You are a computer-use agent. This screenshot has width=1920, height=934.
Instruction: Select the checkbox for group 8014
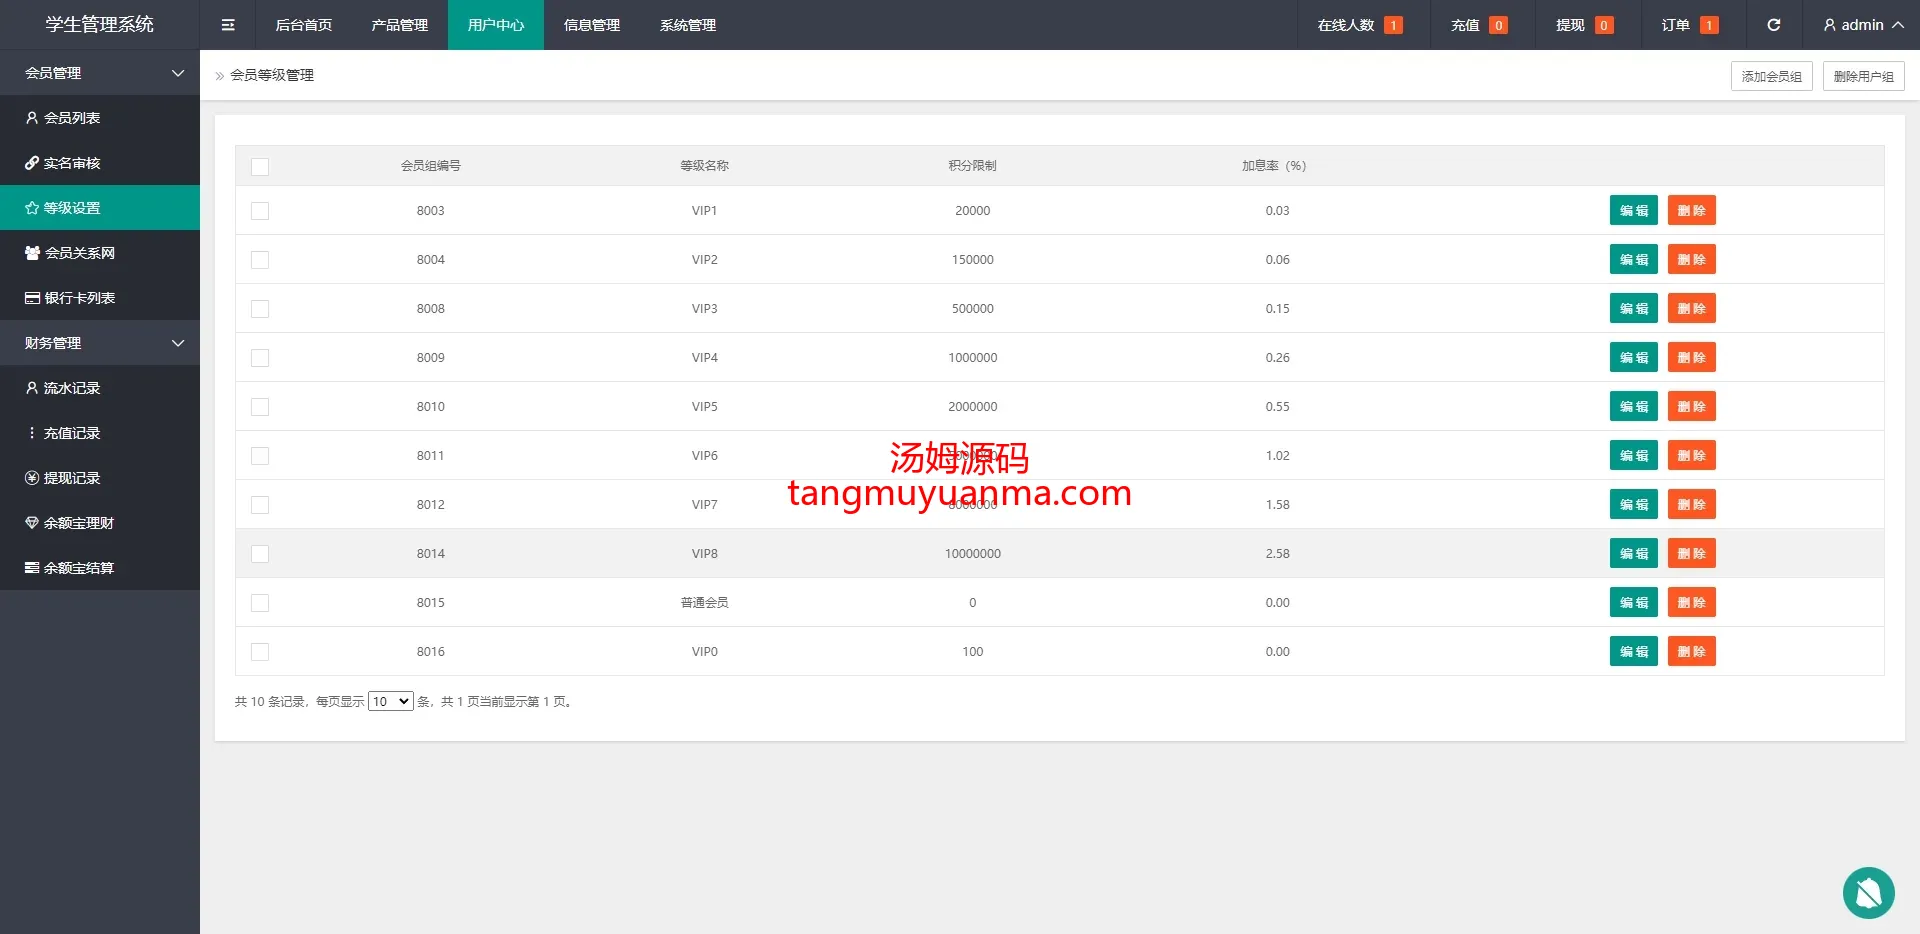point(260,554)
